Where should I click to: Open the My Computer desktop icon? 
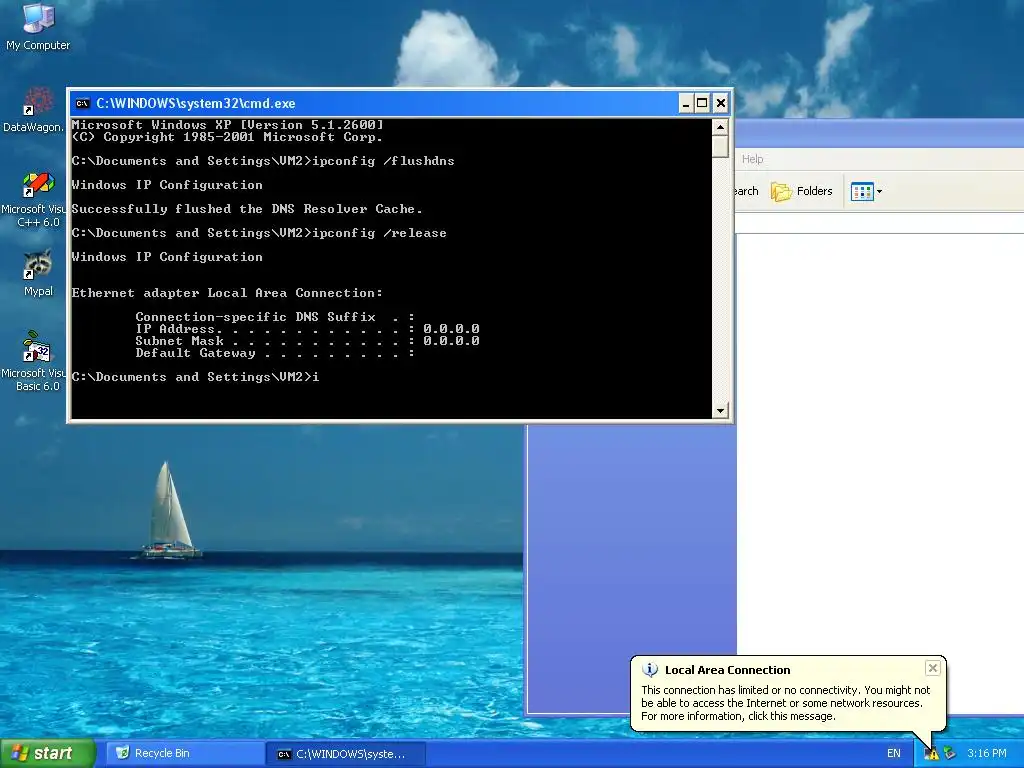38,27
